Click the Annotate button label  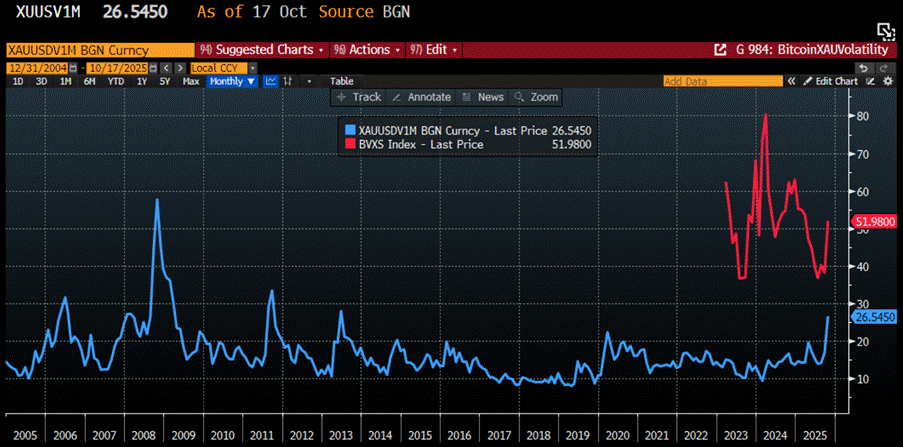pos(429,97)
